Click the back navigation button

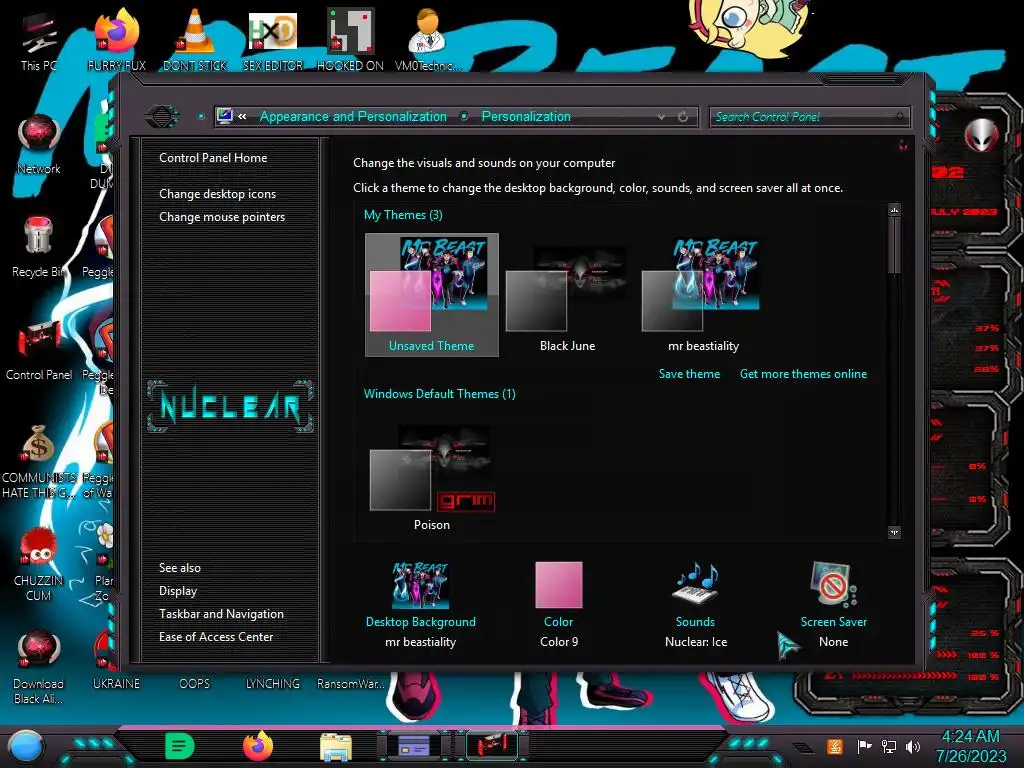[x=162, y=117]
